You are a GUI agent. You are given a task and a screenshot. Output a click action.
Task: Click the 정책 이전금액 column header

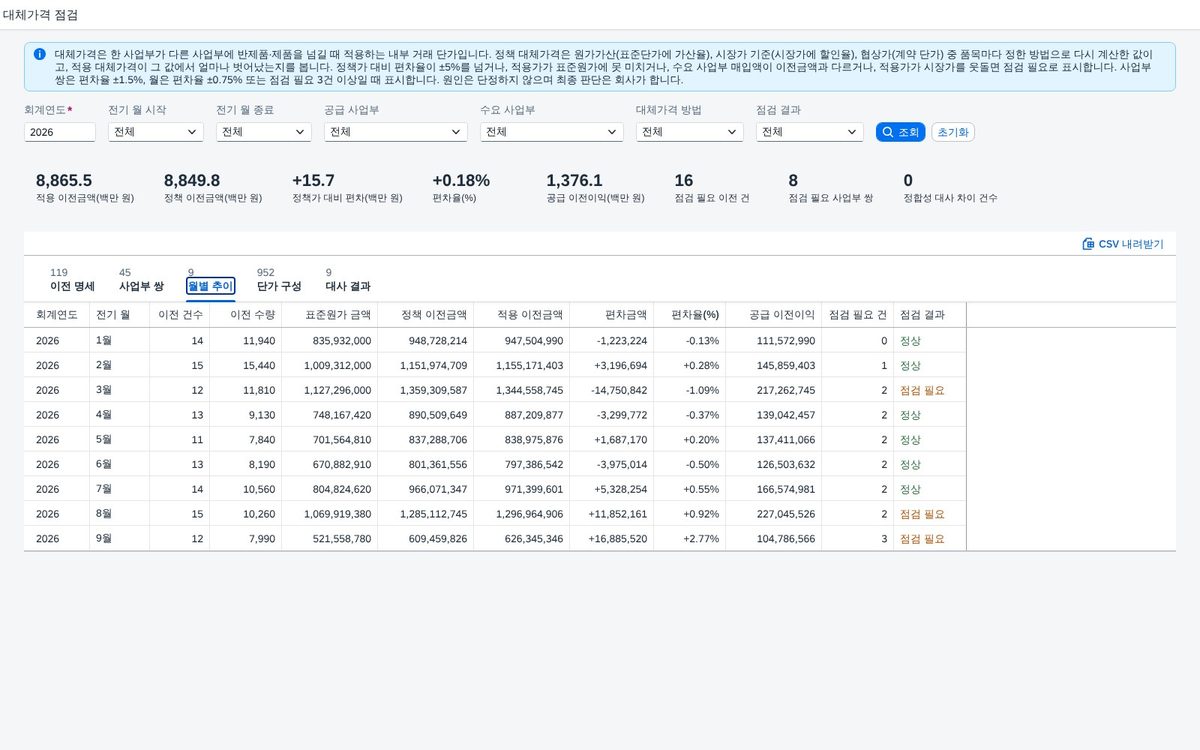(x=426, y=315)
